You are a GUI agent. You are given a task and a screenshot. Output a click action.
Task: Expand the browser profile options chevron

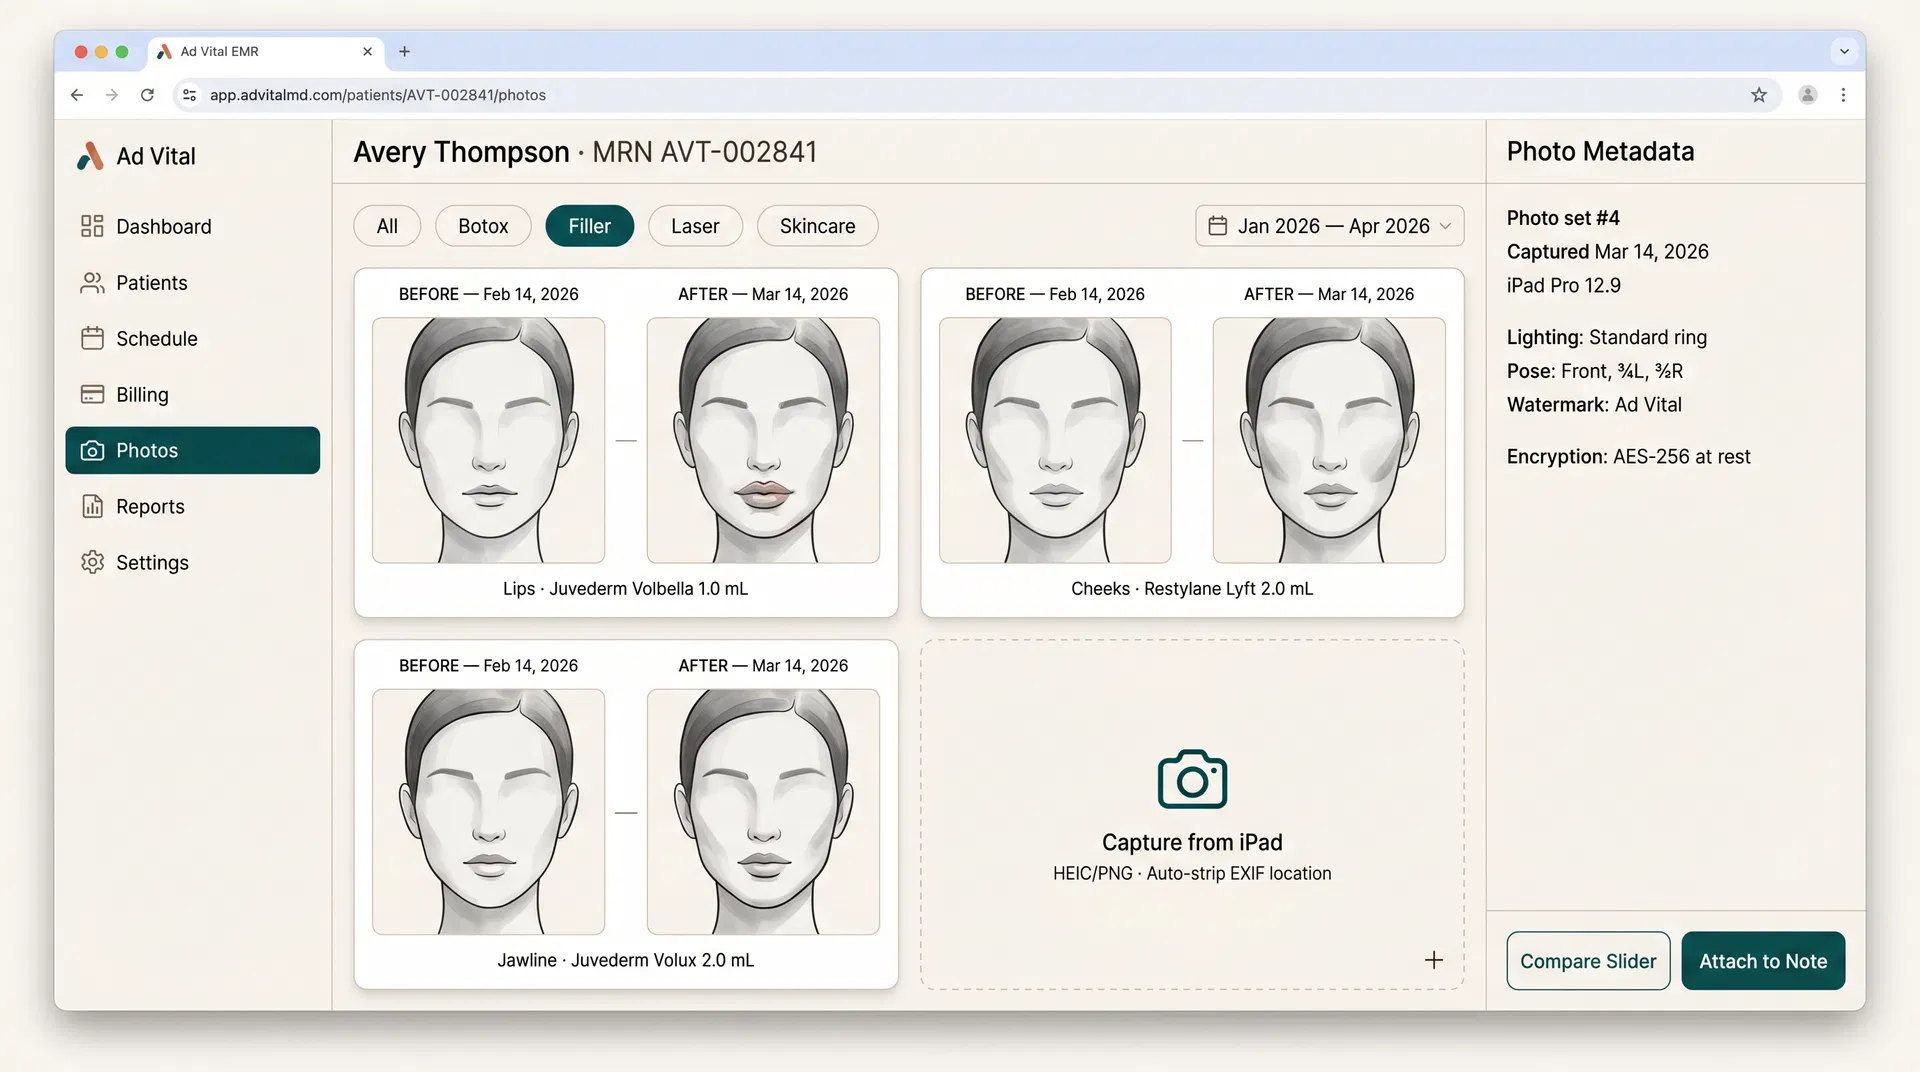[1844, 51]
